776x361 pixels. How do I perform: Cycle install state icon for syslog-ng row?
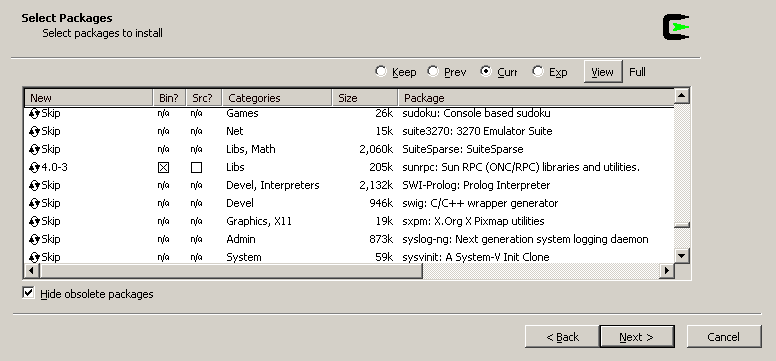pyautogui.click(x=34, y=240)
